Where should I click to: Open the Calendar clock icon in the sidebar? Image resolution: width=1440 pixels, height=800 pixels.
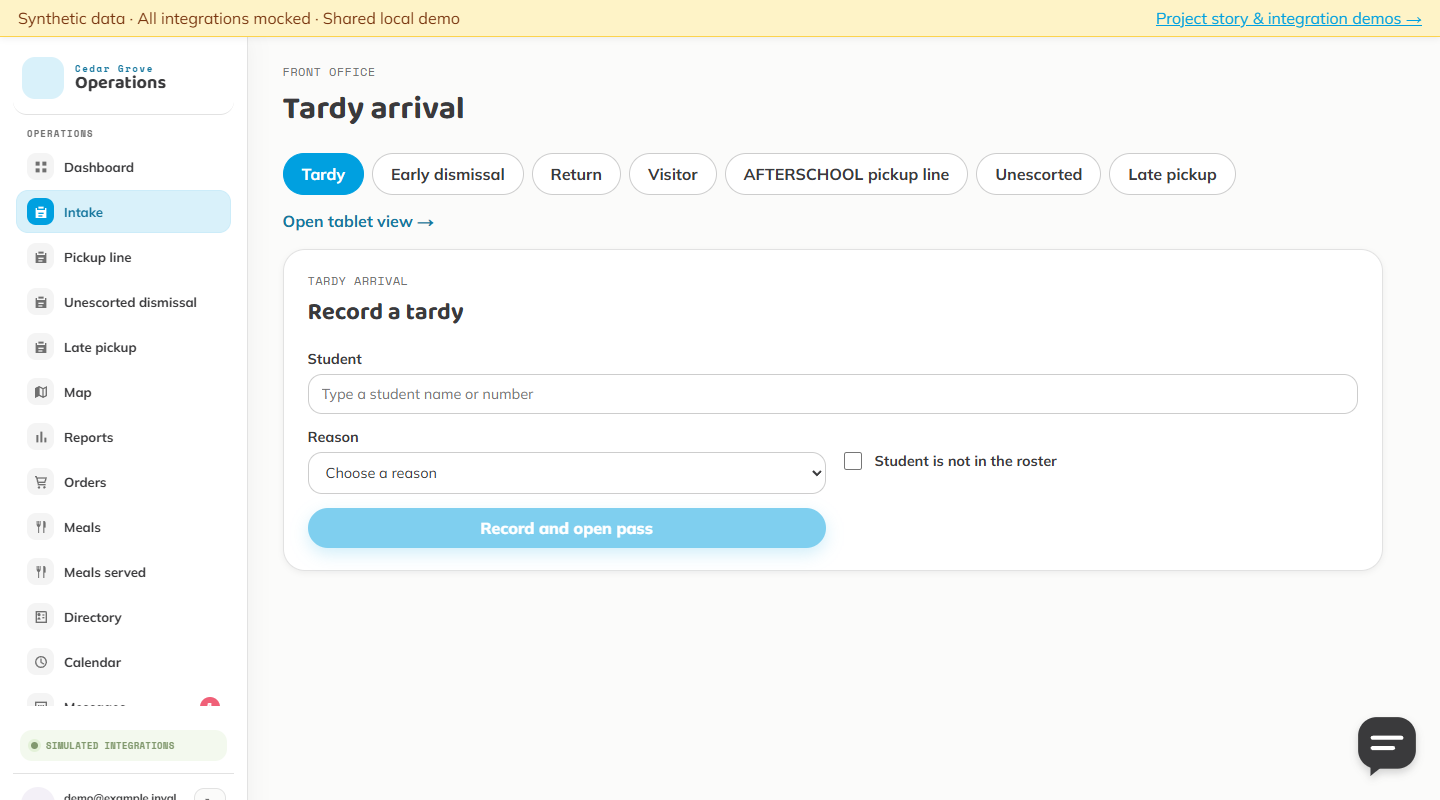41,662
